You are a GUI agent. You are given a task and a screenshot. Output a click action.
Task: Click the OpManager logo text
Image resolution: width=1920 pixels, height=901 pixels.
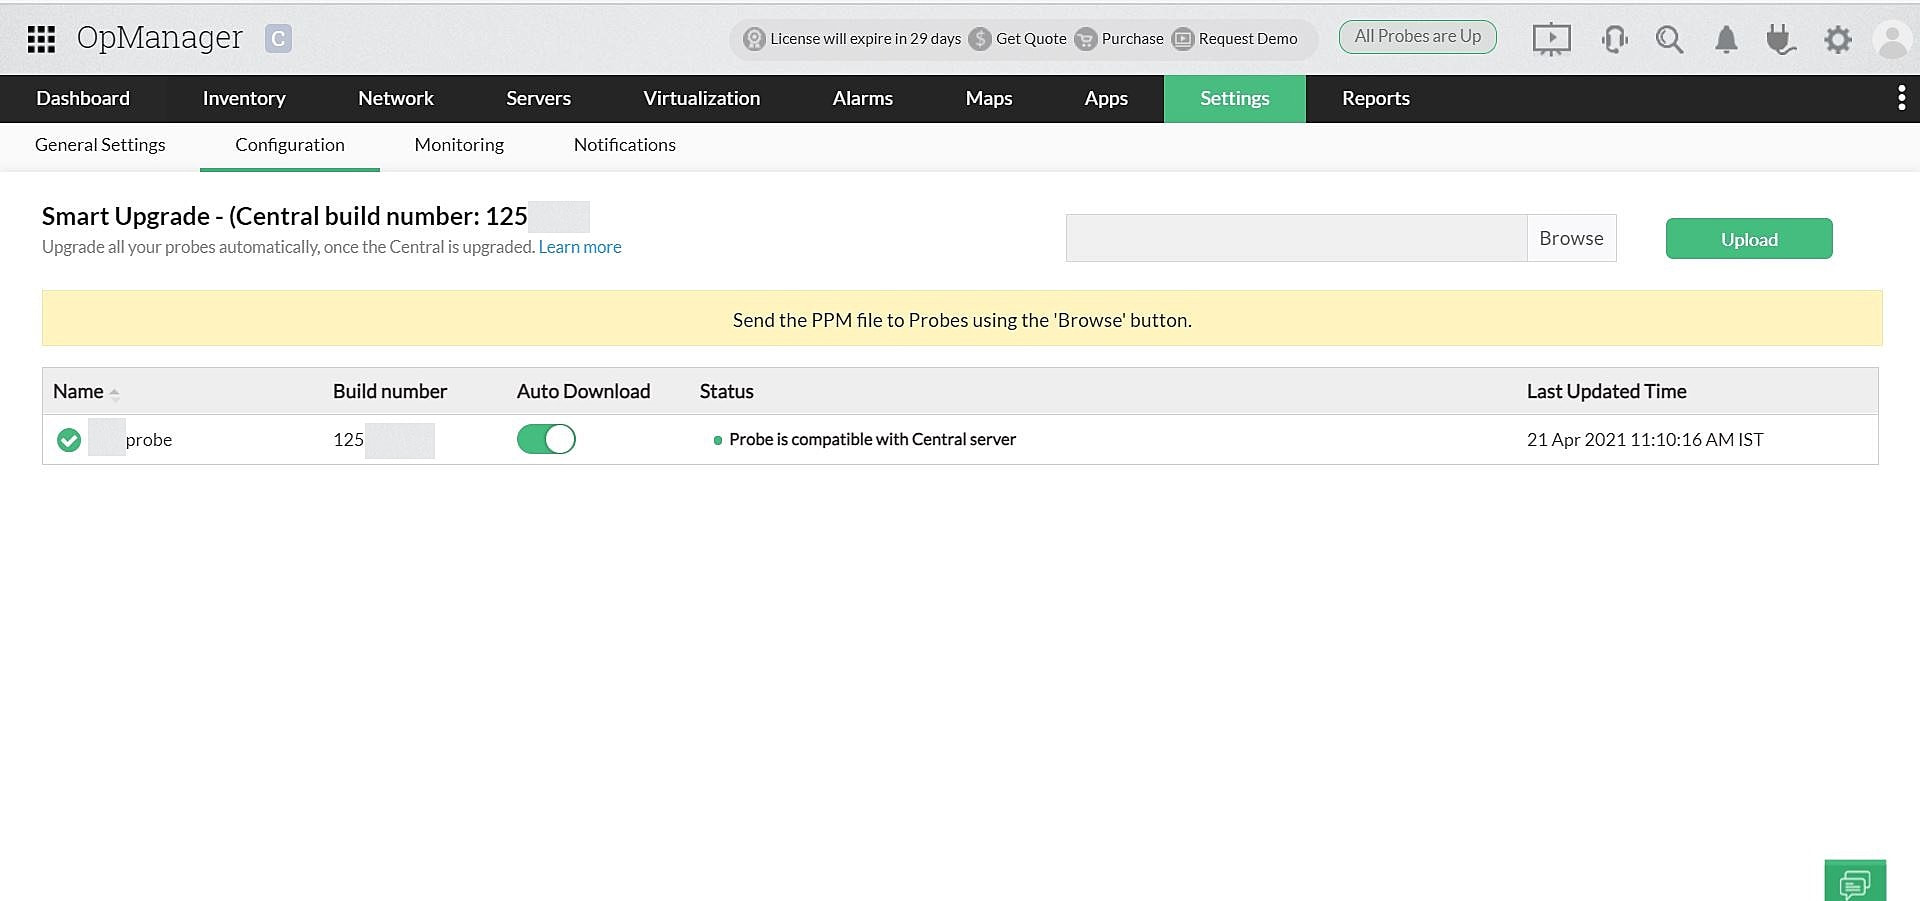tap(159, 38)
